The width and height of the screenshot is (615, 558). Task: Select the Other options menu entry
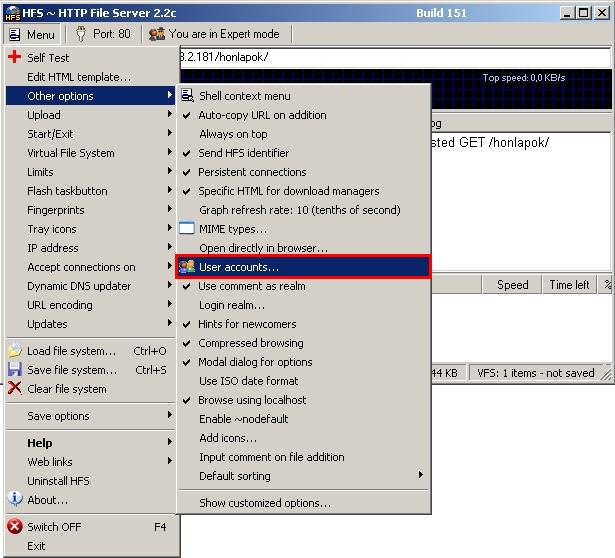tap(90, 96)
